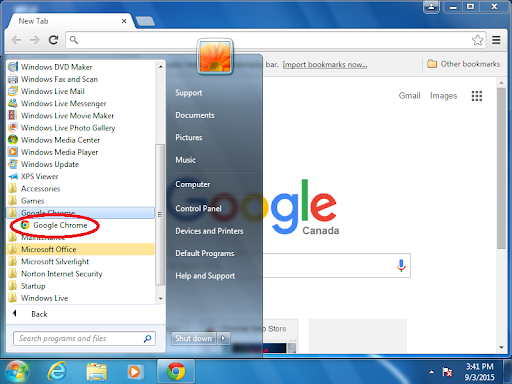Expand the Microsoft Office folder
This screenshot has width=512, height=384.
tap(80, 249)
